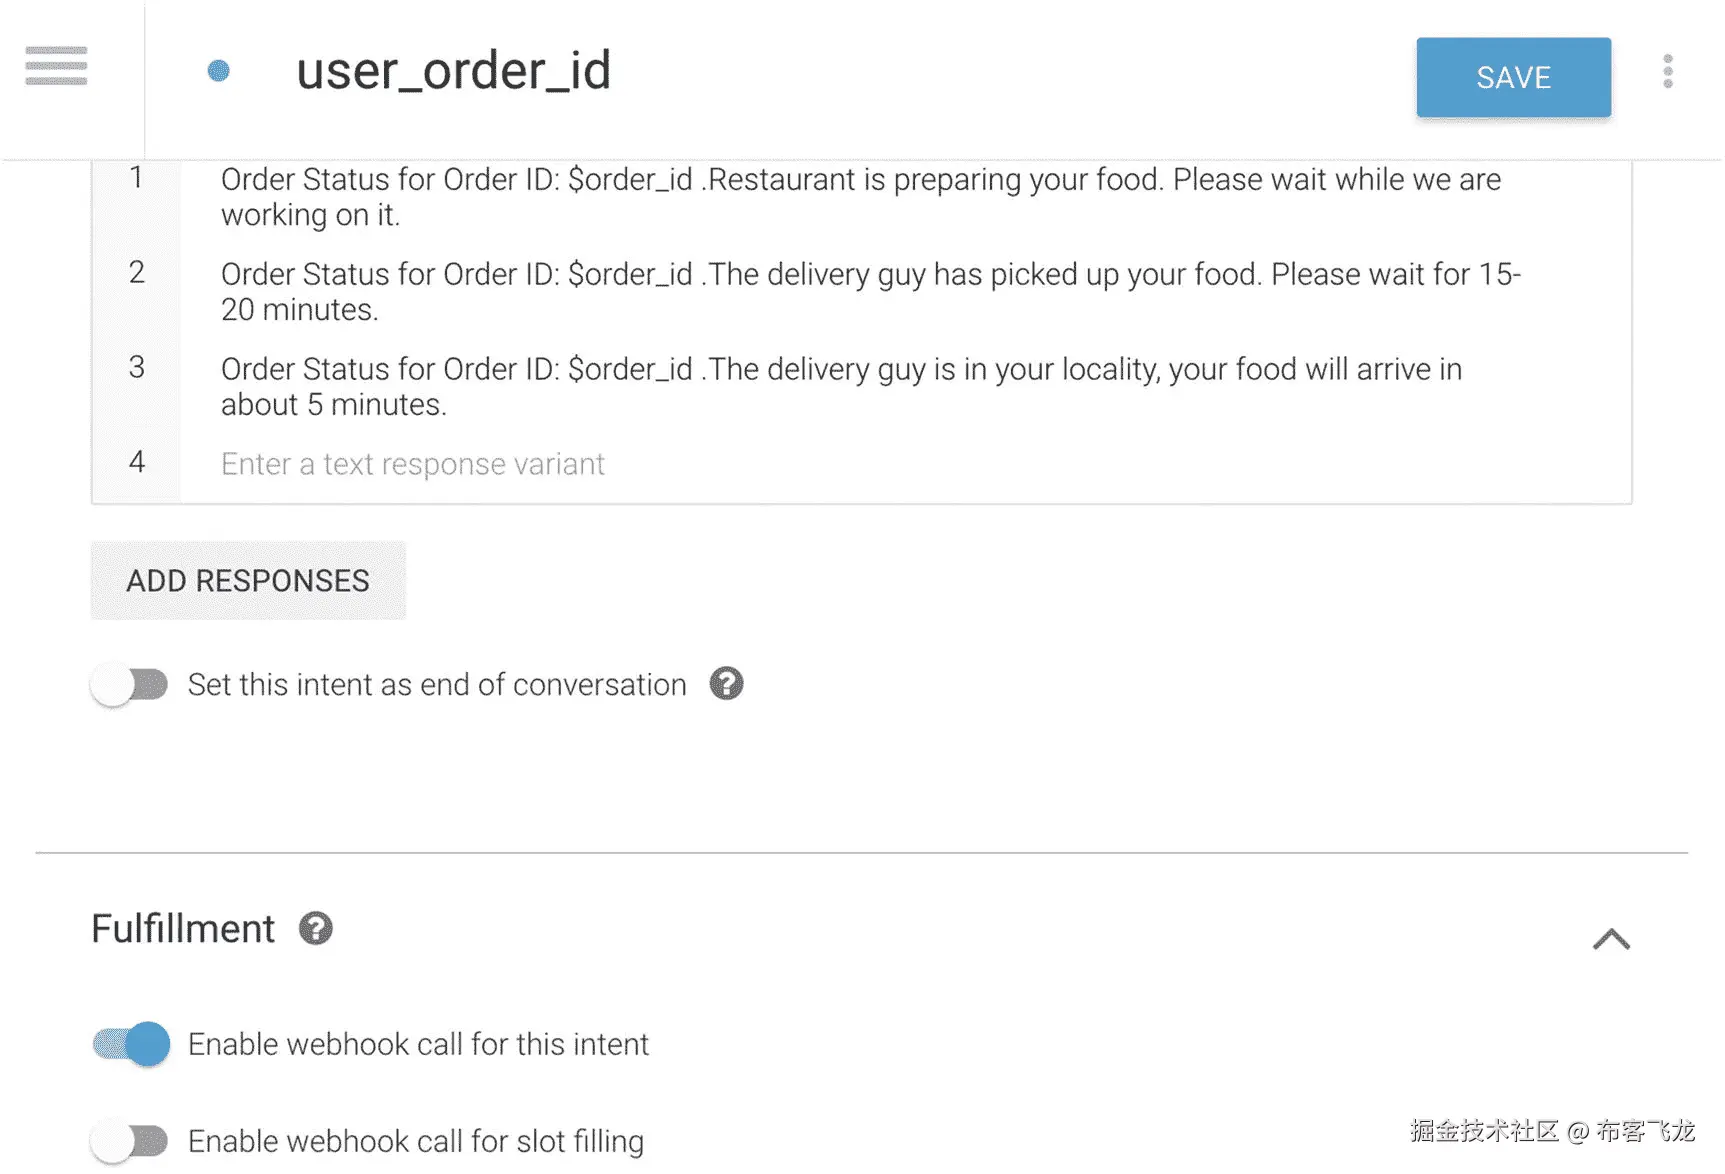Enable webhook call for slot filling
Viewport: 1725px width, 1174px height.
pyautogui.click(x=130, y=1140)
